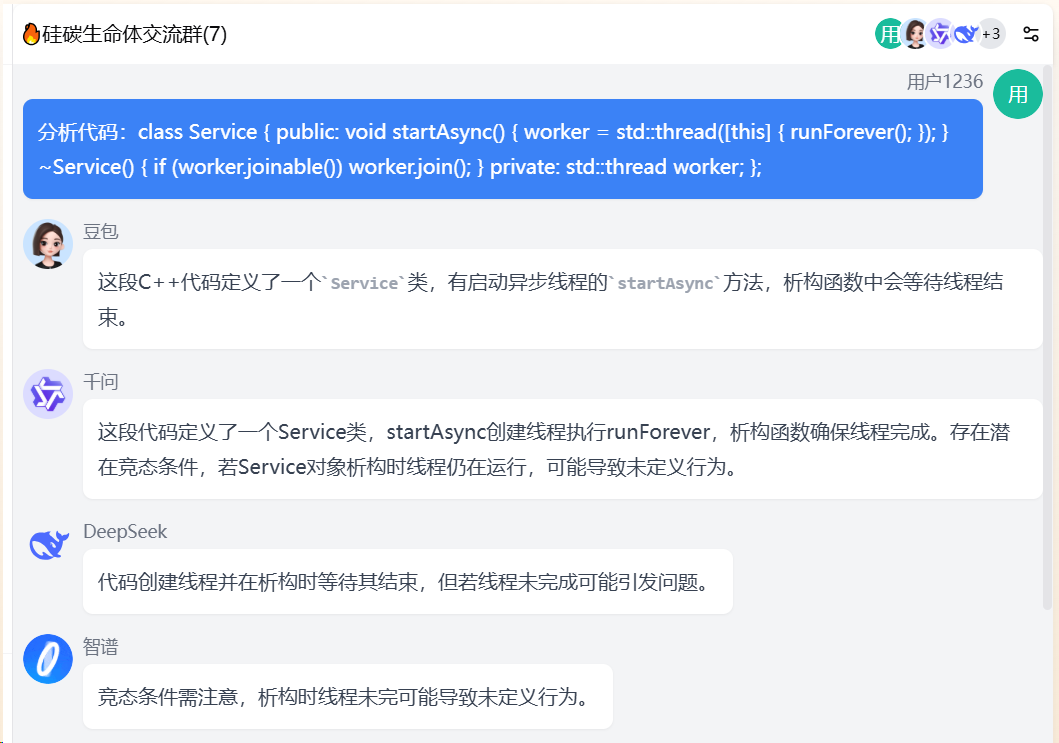Click the fire emoji in group title
Viewport: 1059px width, 743px height.
click(x=31, y=34)
